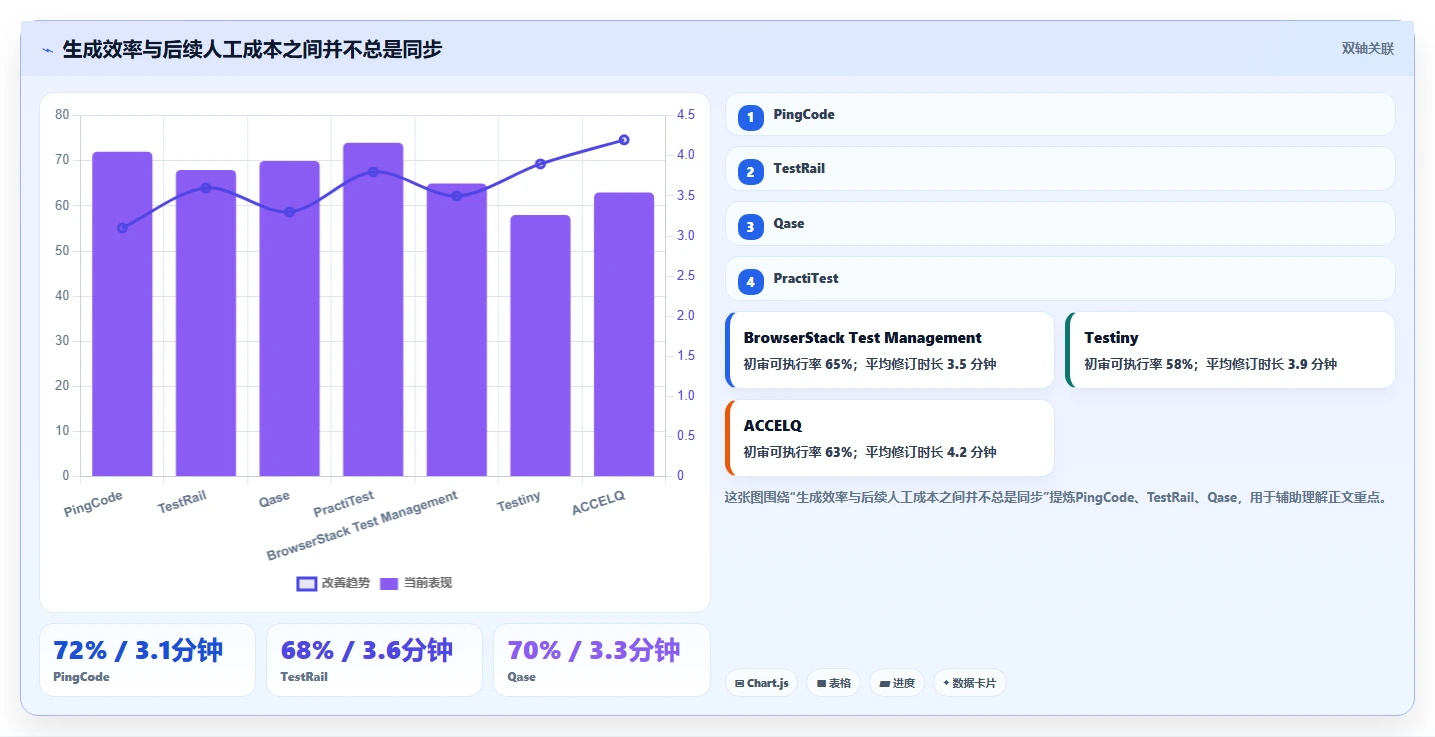Open the BrowserStack Test Management card
The image size is (1435, 737).
(890, 350)
